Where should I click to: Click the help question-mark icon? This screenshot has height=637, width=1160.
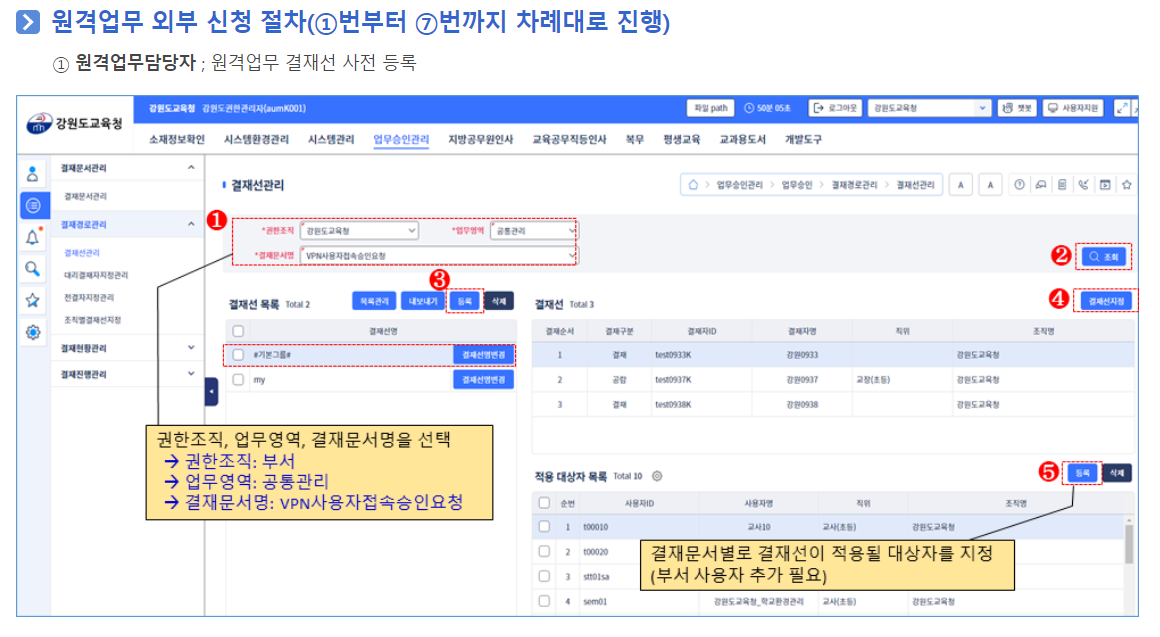tap(1019, 185)
